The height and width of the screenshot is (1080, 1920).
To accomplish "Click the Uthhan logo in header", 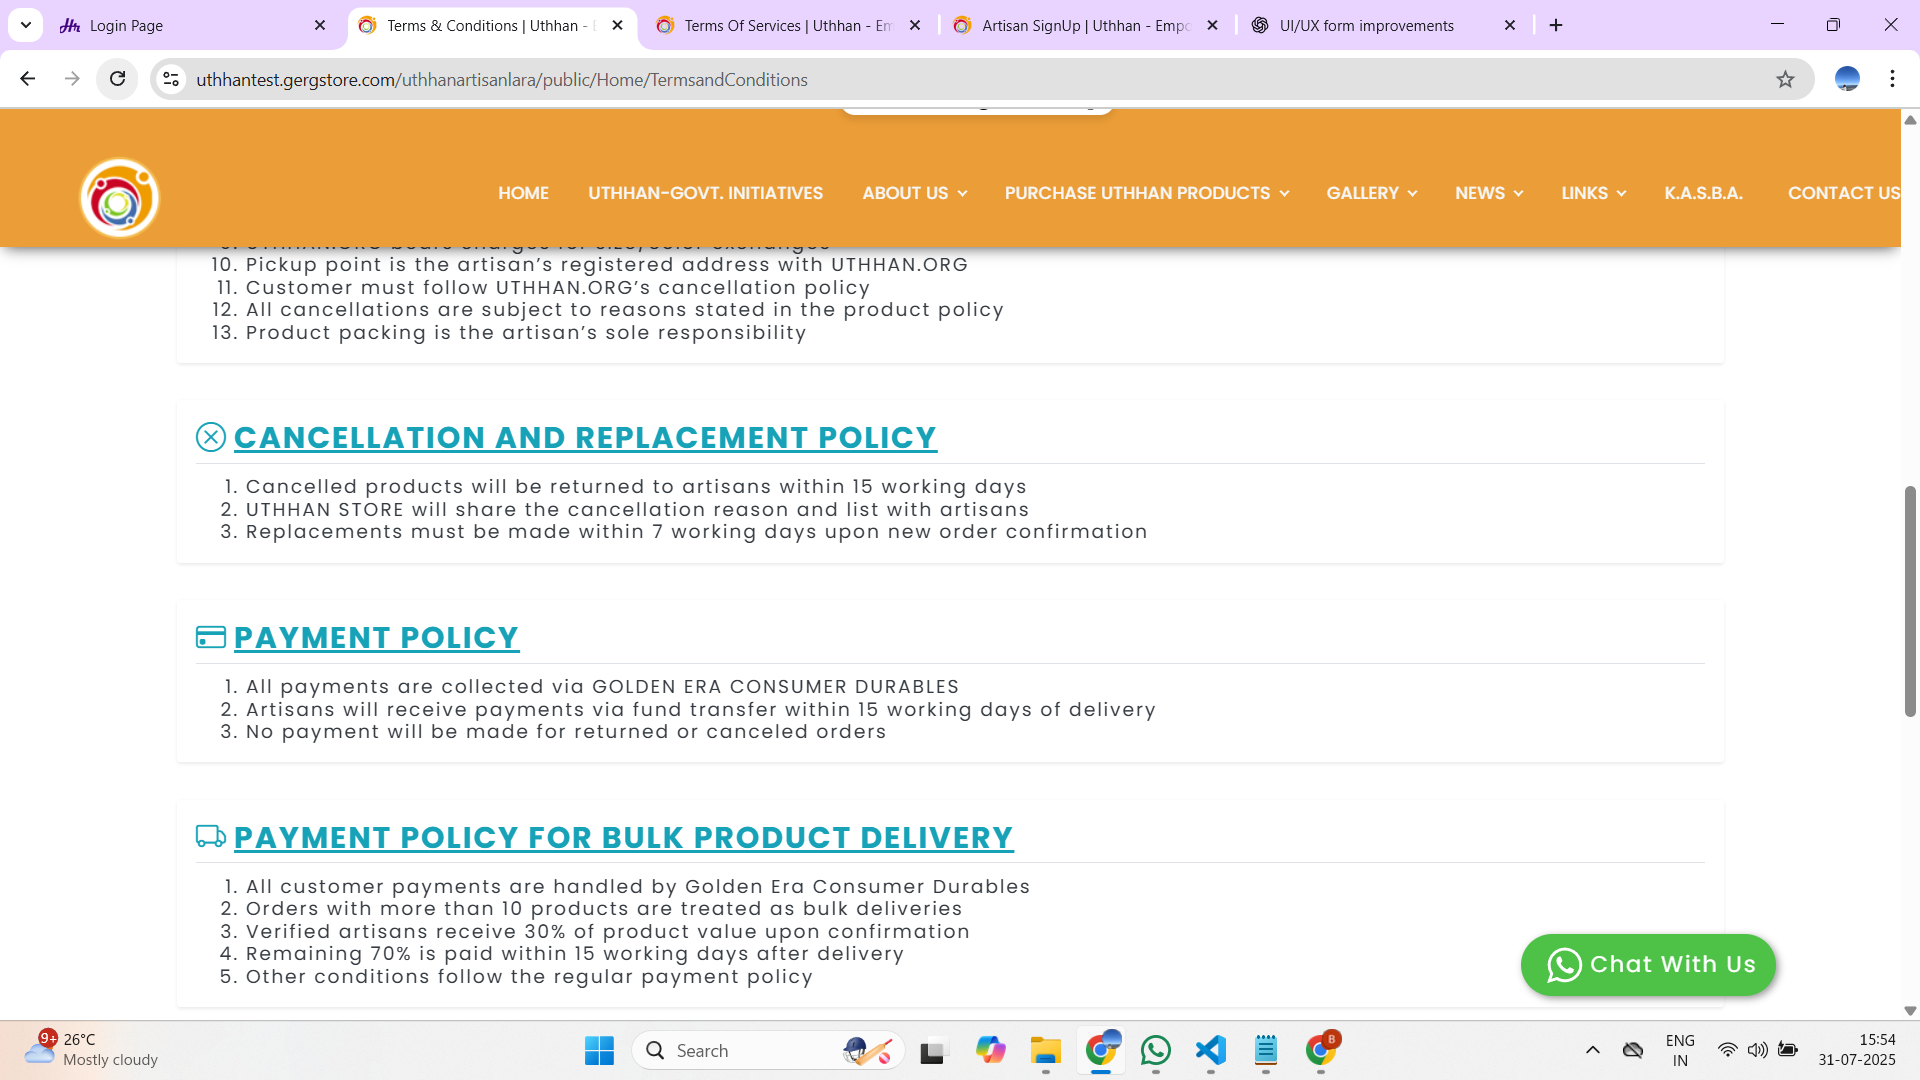I will click(119, 198).
